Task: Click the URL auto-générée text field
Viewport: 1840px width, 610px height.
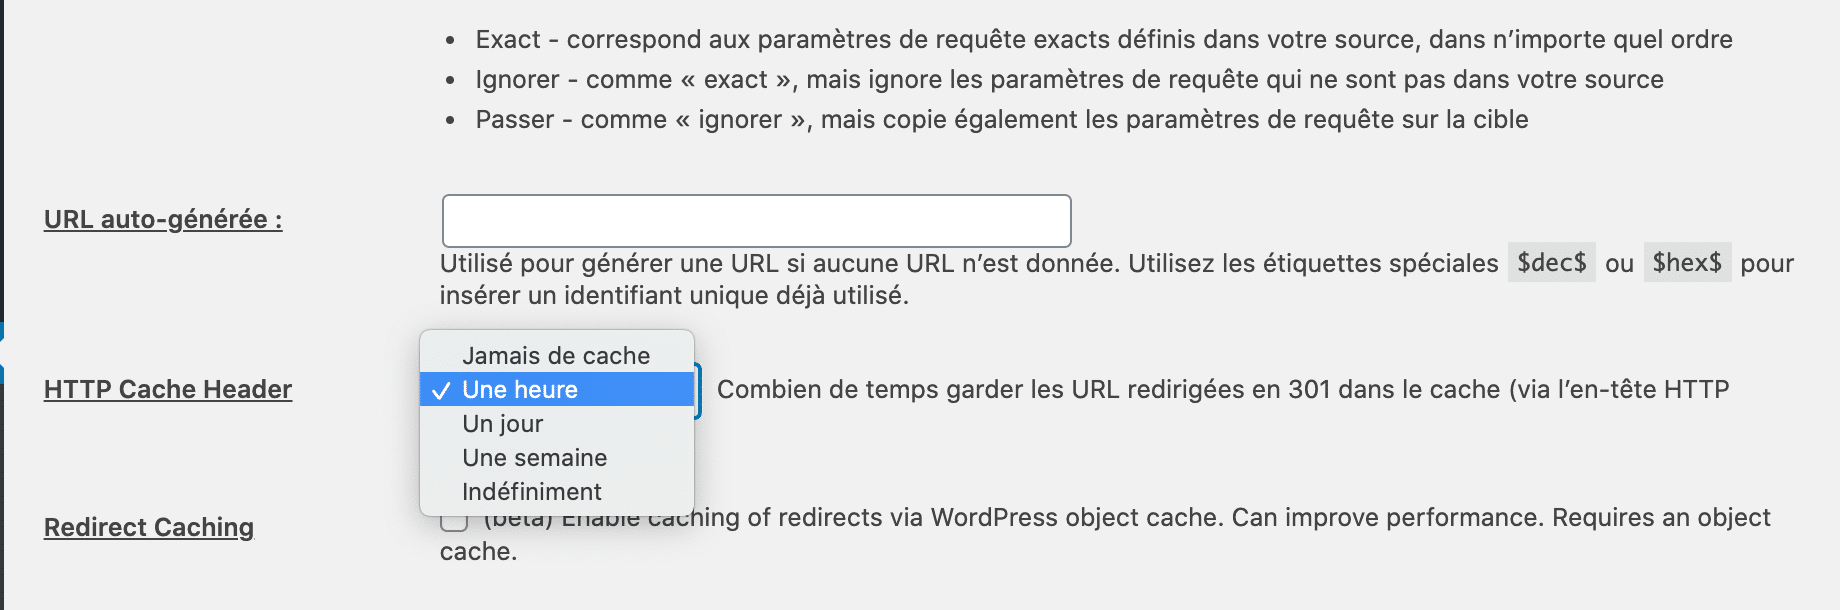Action: (x=756, y=221)
